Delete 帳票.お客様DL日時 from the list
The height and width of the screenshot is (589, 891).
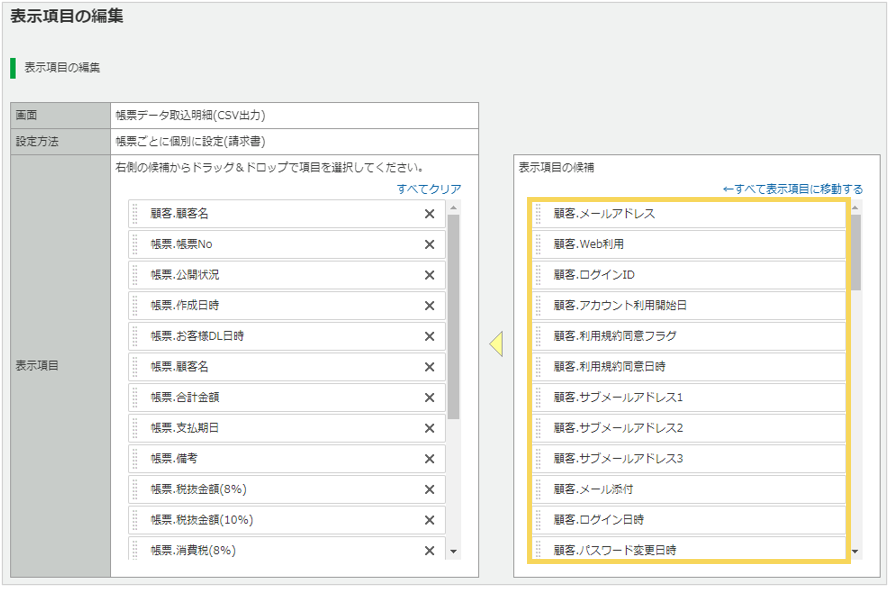(x=429, y=337)
